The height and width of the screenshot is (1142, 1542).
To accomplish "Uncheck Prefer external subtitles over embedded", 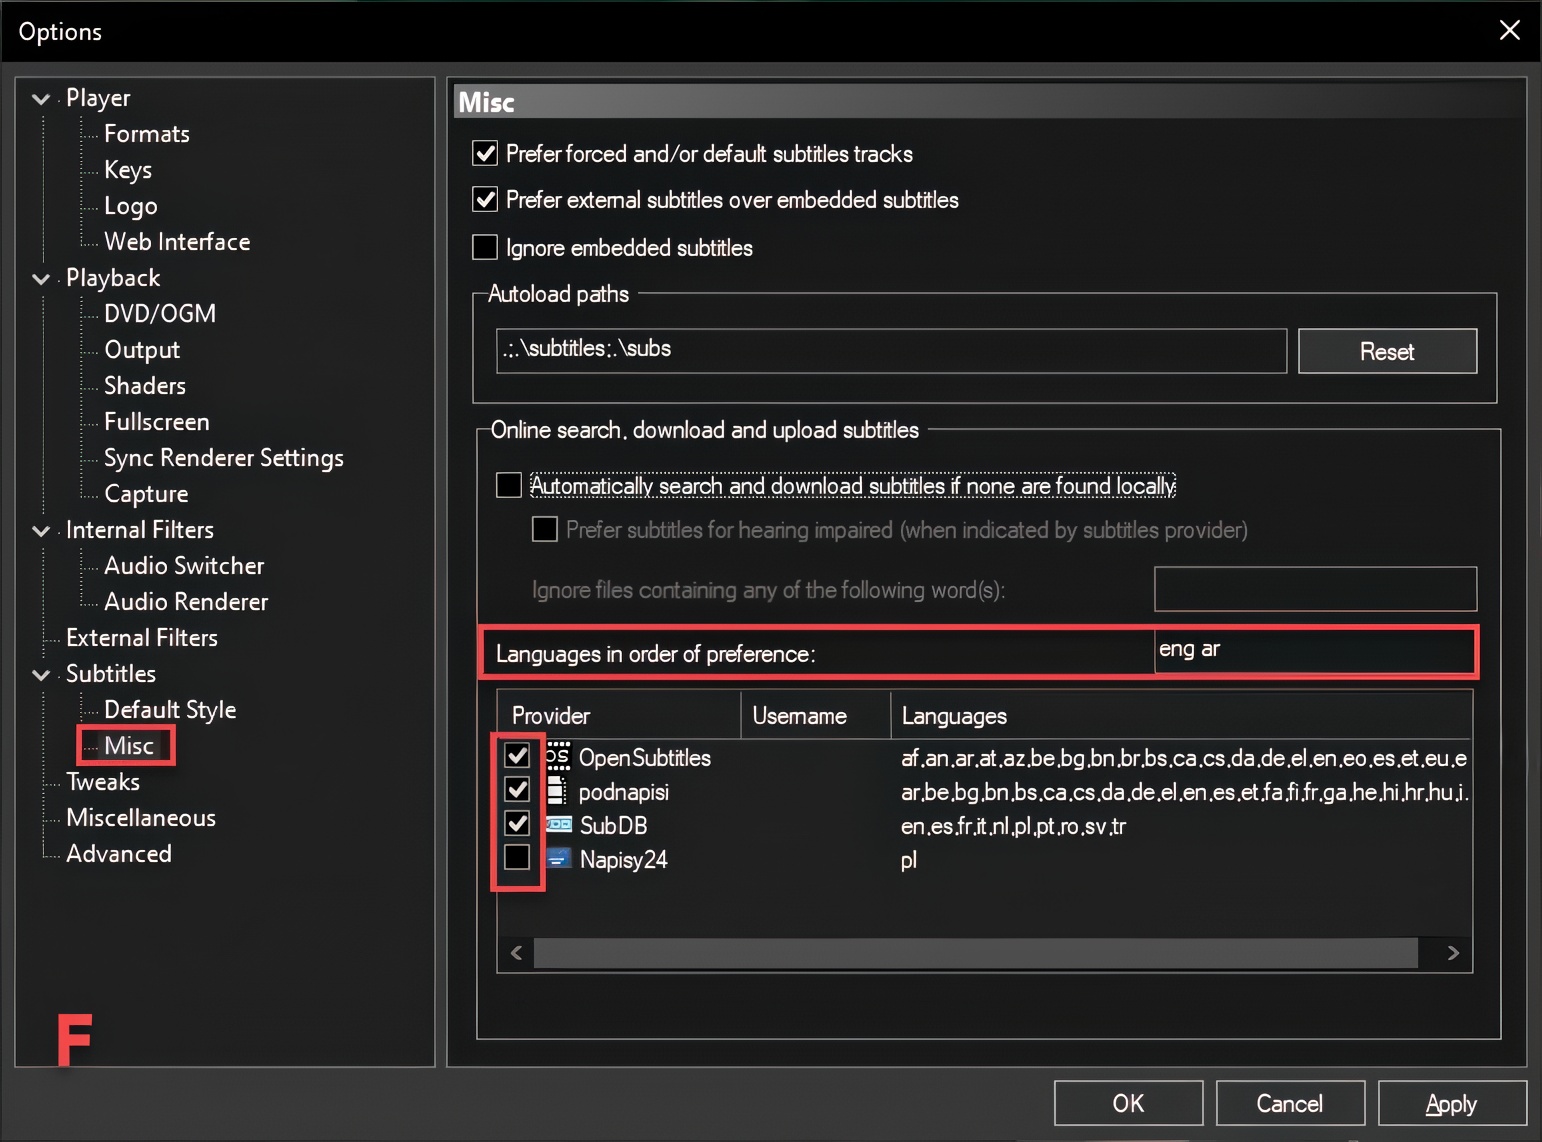I will click(x=485, y=199).
